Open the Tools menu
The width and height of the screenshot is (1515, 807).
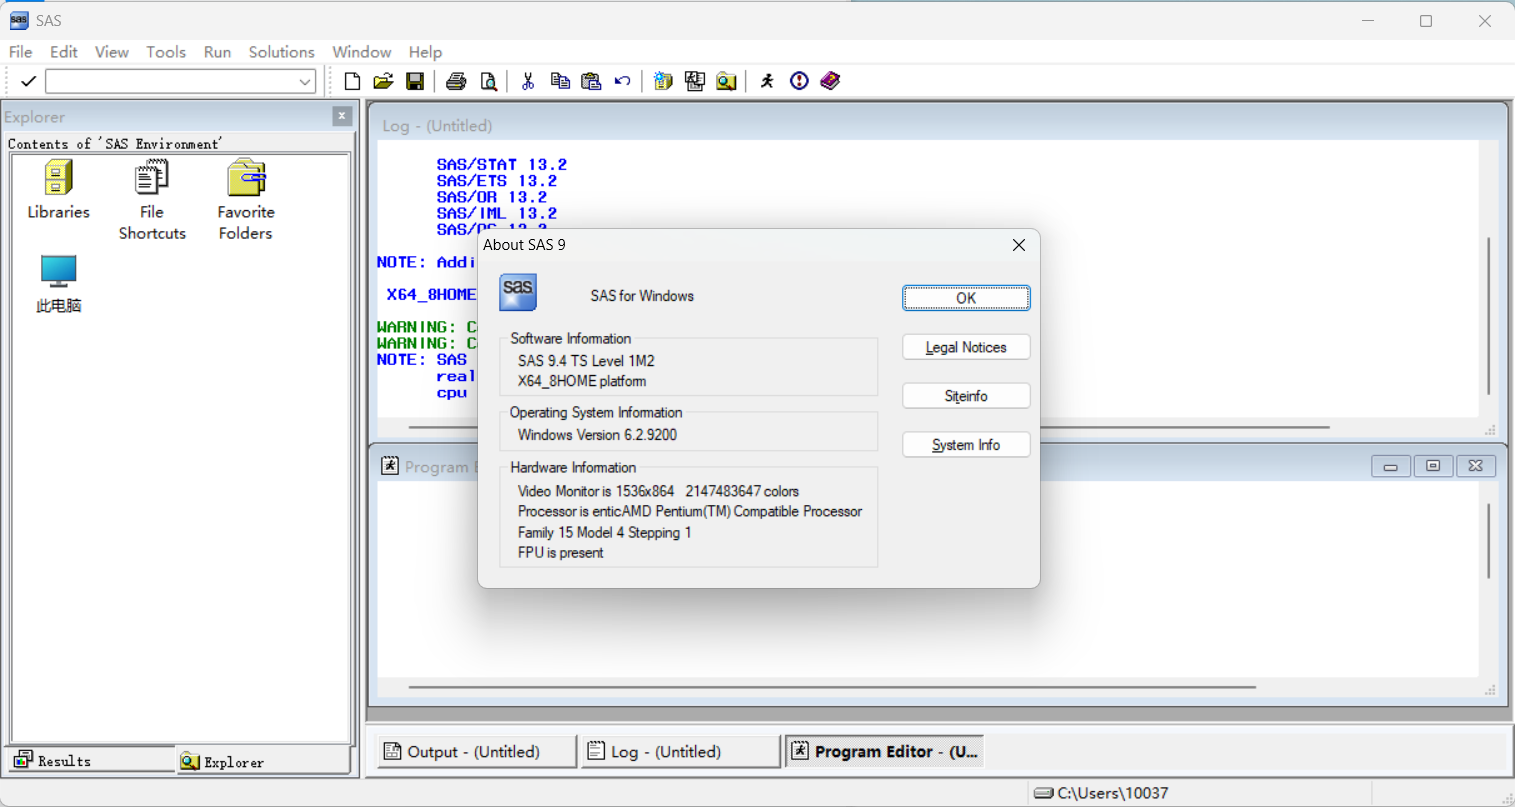pos(166,52)
